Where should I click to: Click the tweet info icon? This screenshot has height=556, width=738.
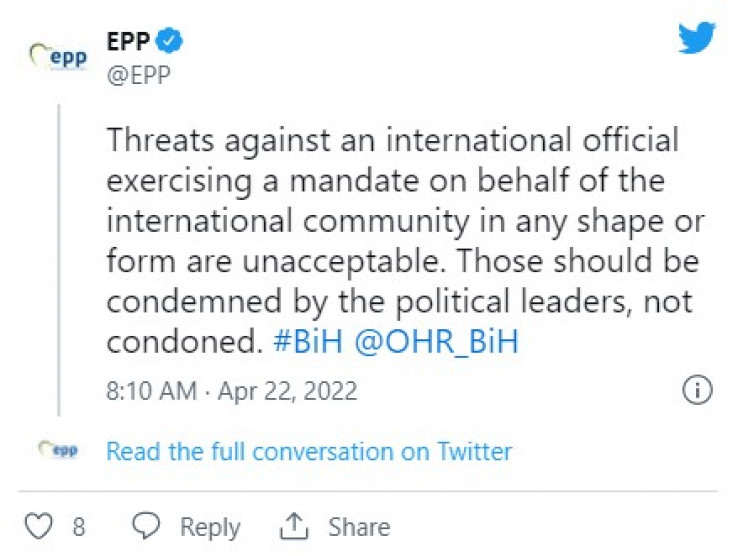pyautogui.click(x=697, y=389)
